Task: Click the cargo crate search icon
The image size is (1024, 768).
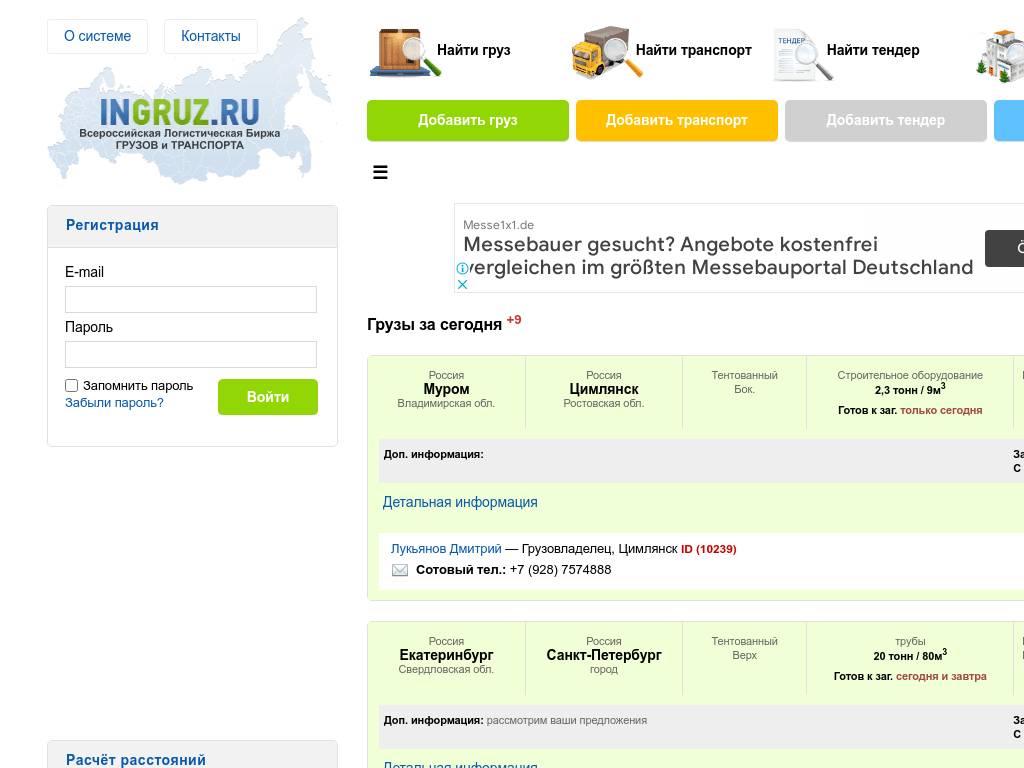Action: (404, 52)
